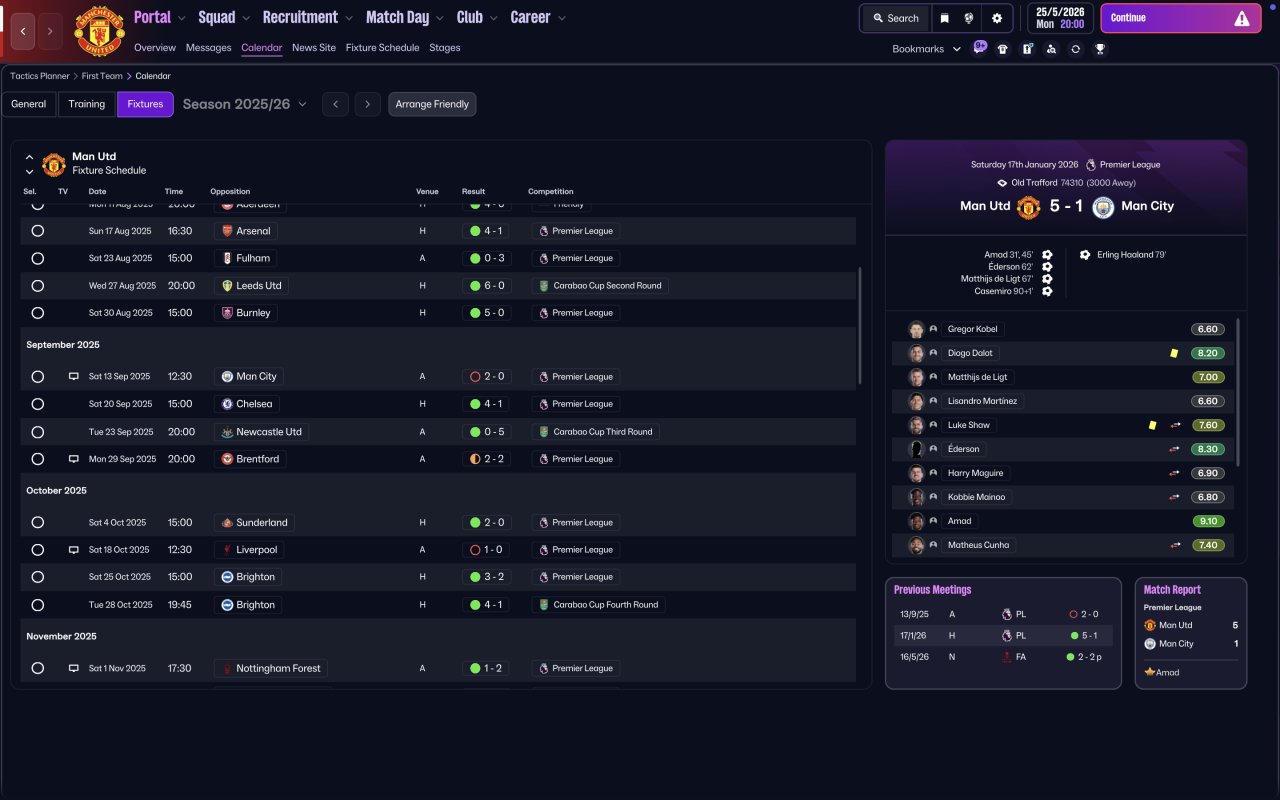The image size is (1280, 800).
Task: Select the Chelsea fixture radio button
Action: (38, 404)
